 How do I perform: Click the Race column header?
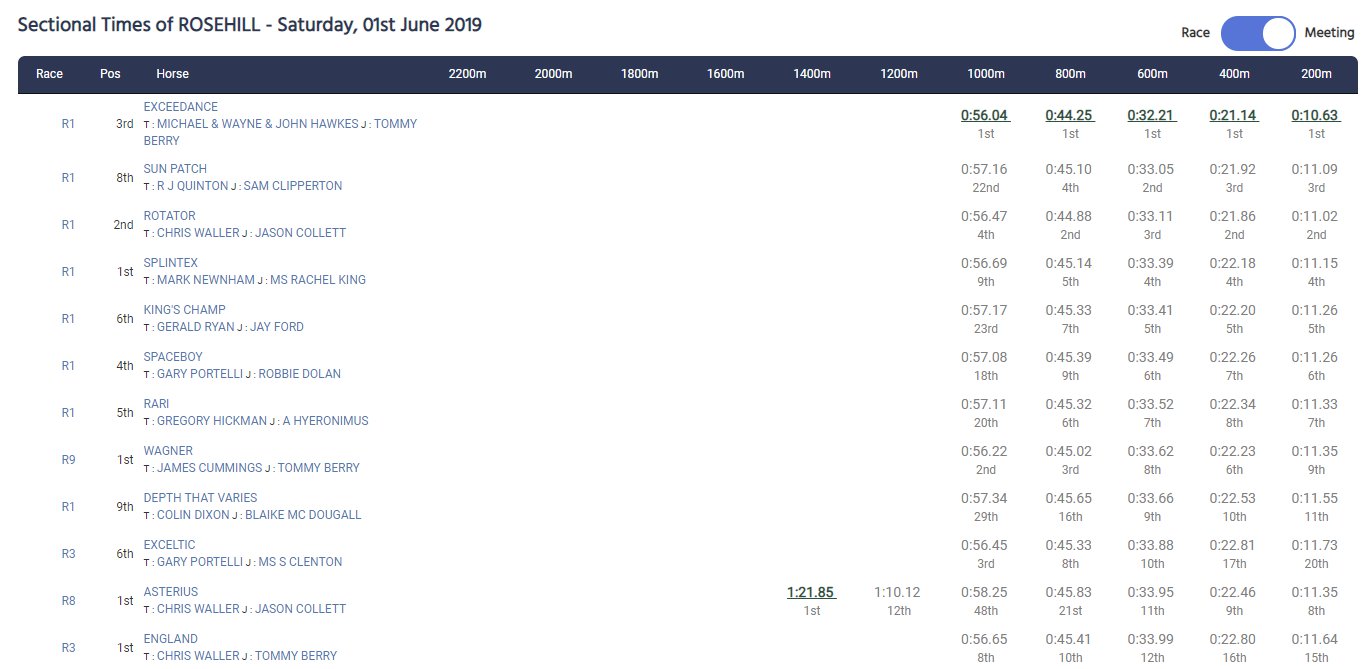(x=50, y=74)
